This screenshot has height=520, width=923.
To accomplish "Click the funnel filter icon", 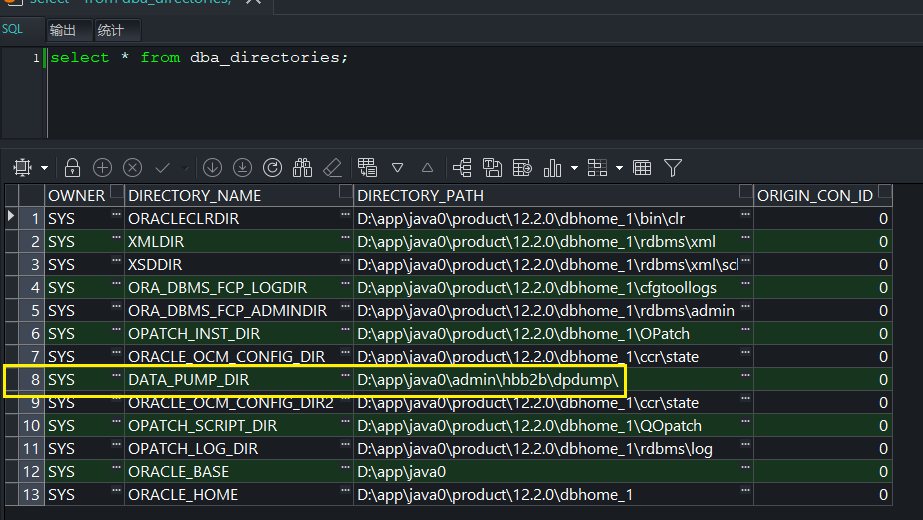I will pos(673,167).
